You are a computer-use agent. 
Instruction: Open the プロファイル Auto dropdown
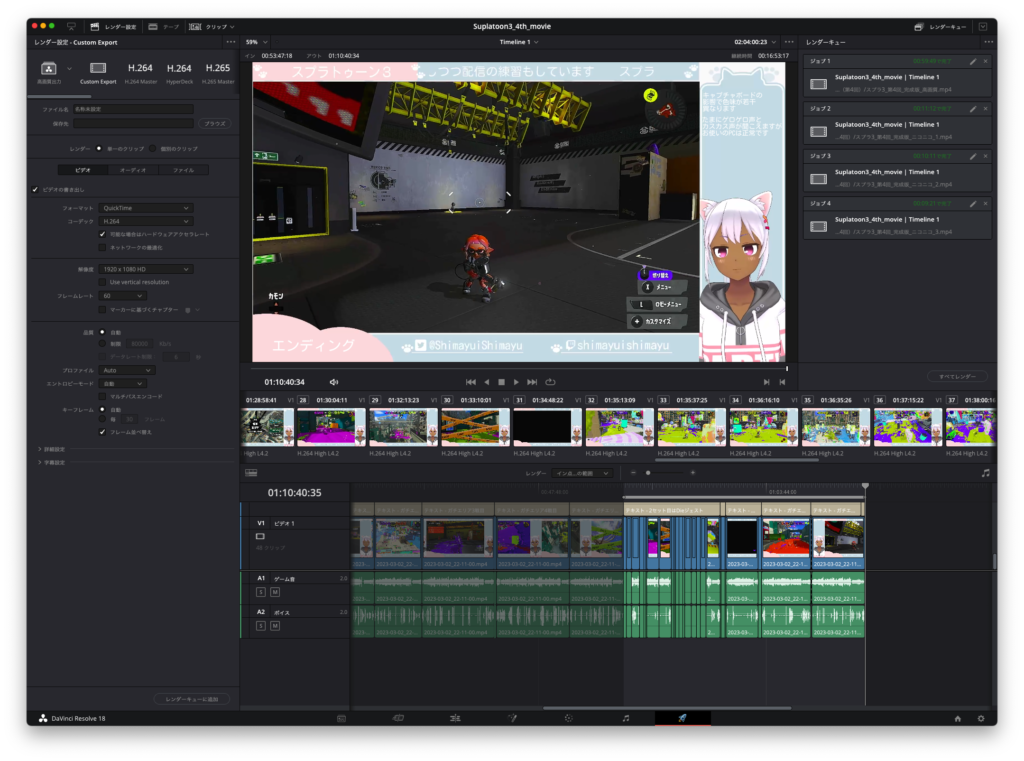coord(127,370)
